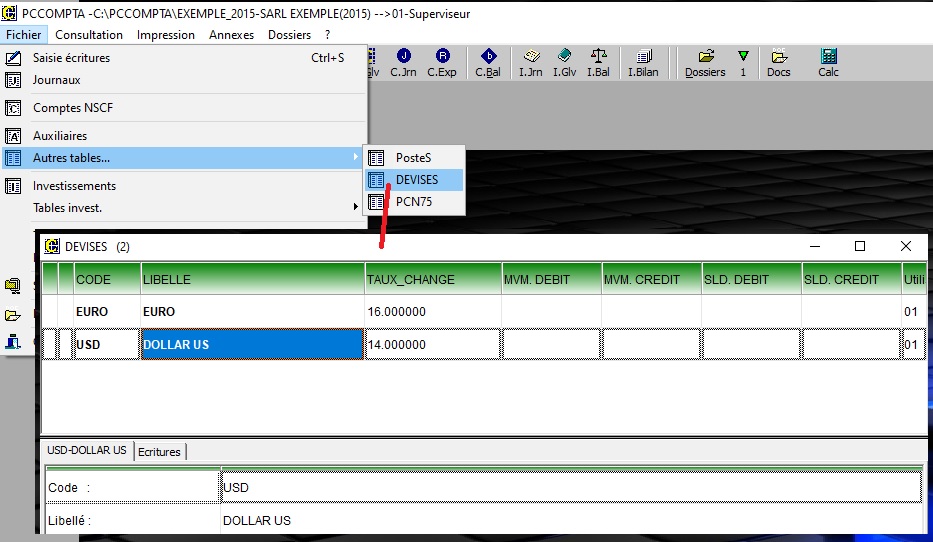The image size is (933, 542).
Task: Click the I.Bal scales icon
Action: (x=598, y=62)
